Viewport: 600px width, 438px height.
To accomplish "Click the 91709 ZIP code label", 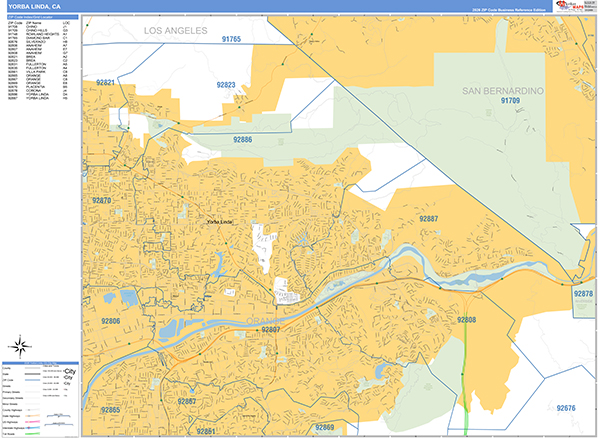I will [510, 101].
